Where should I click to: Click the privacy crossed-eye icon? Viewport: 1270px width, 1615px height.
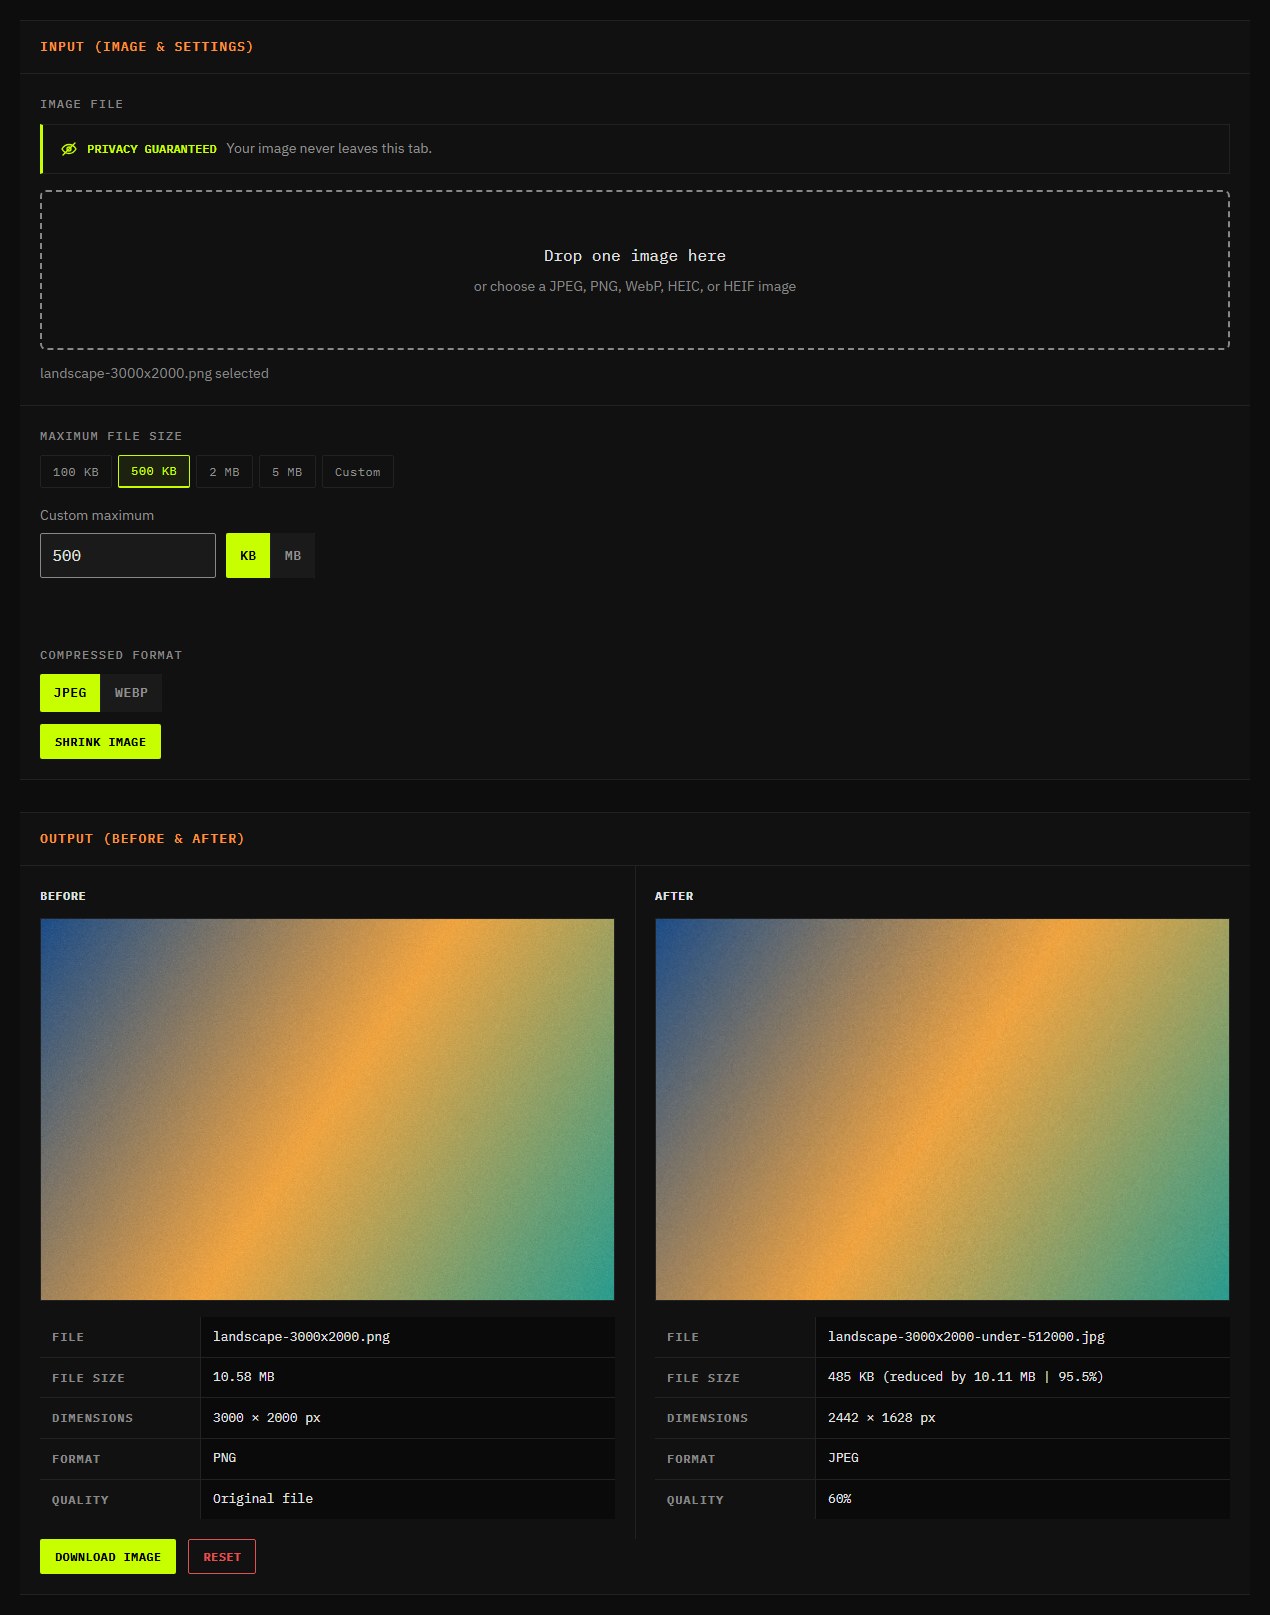tap(69, 149)
